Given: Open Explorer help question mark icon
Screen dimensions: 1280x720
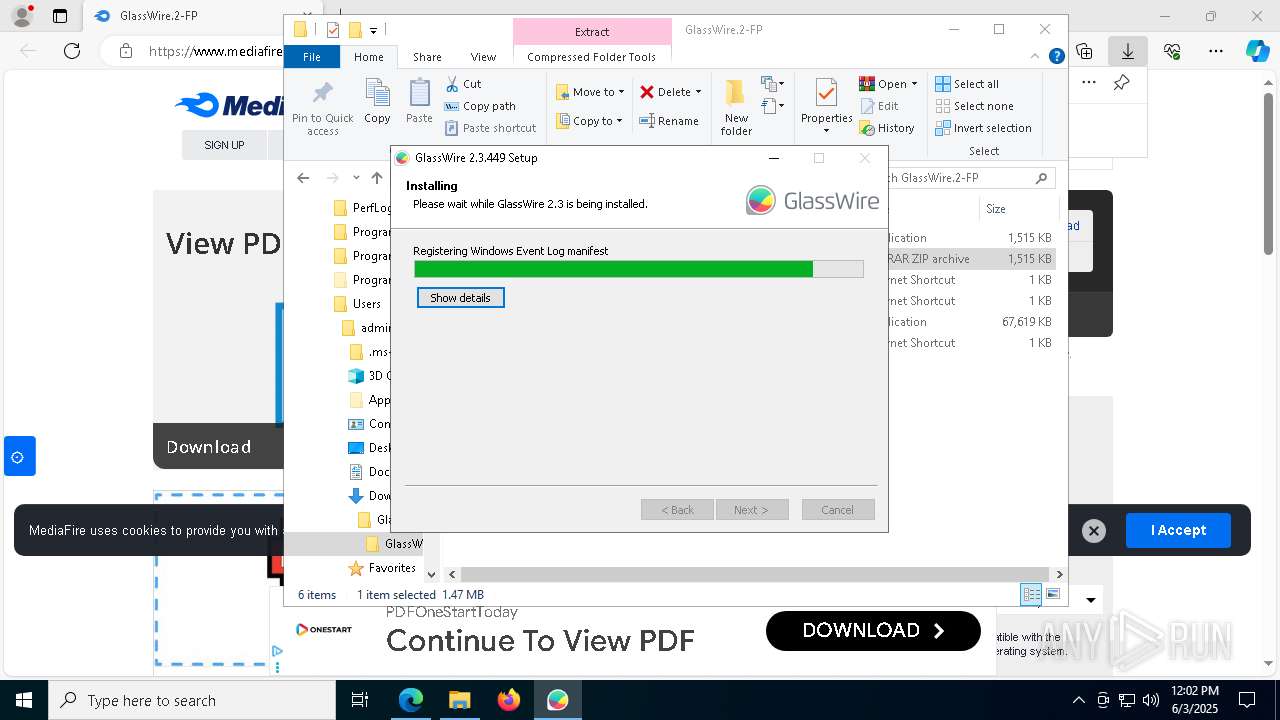Looking at the screenshot, I should (1056, 56).
